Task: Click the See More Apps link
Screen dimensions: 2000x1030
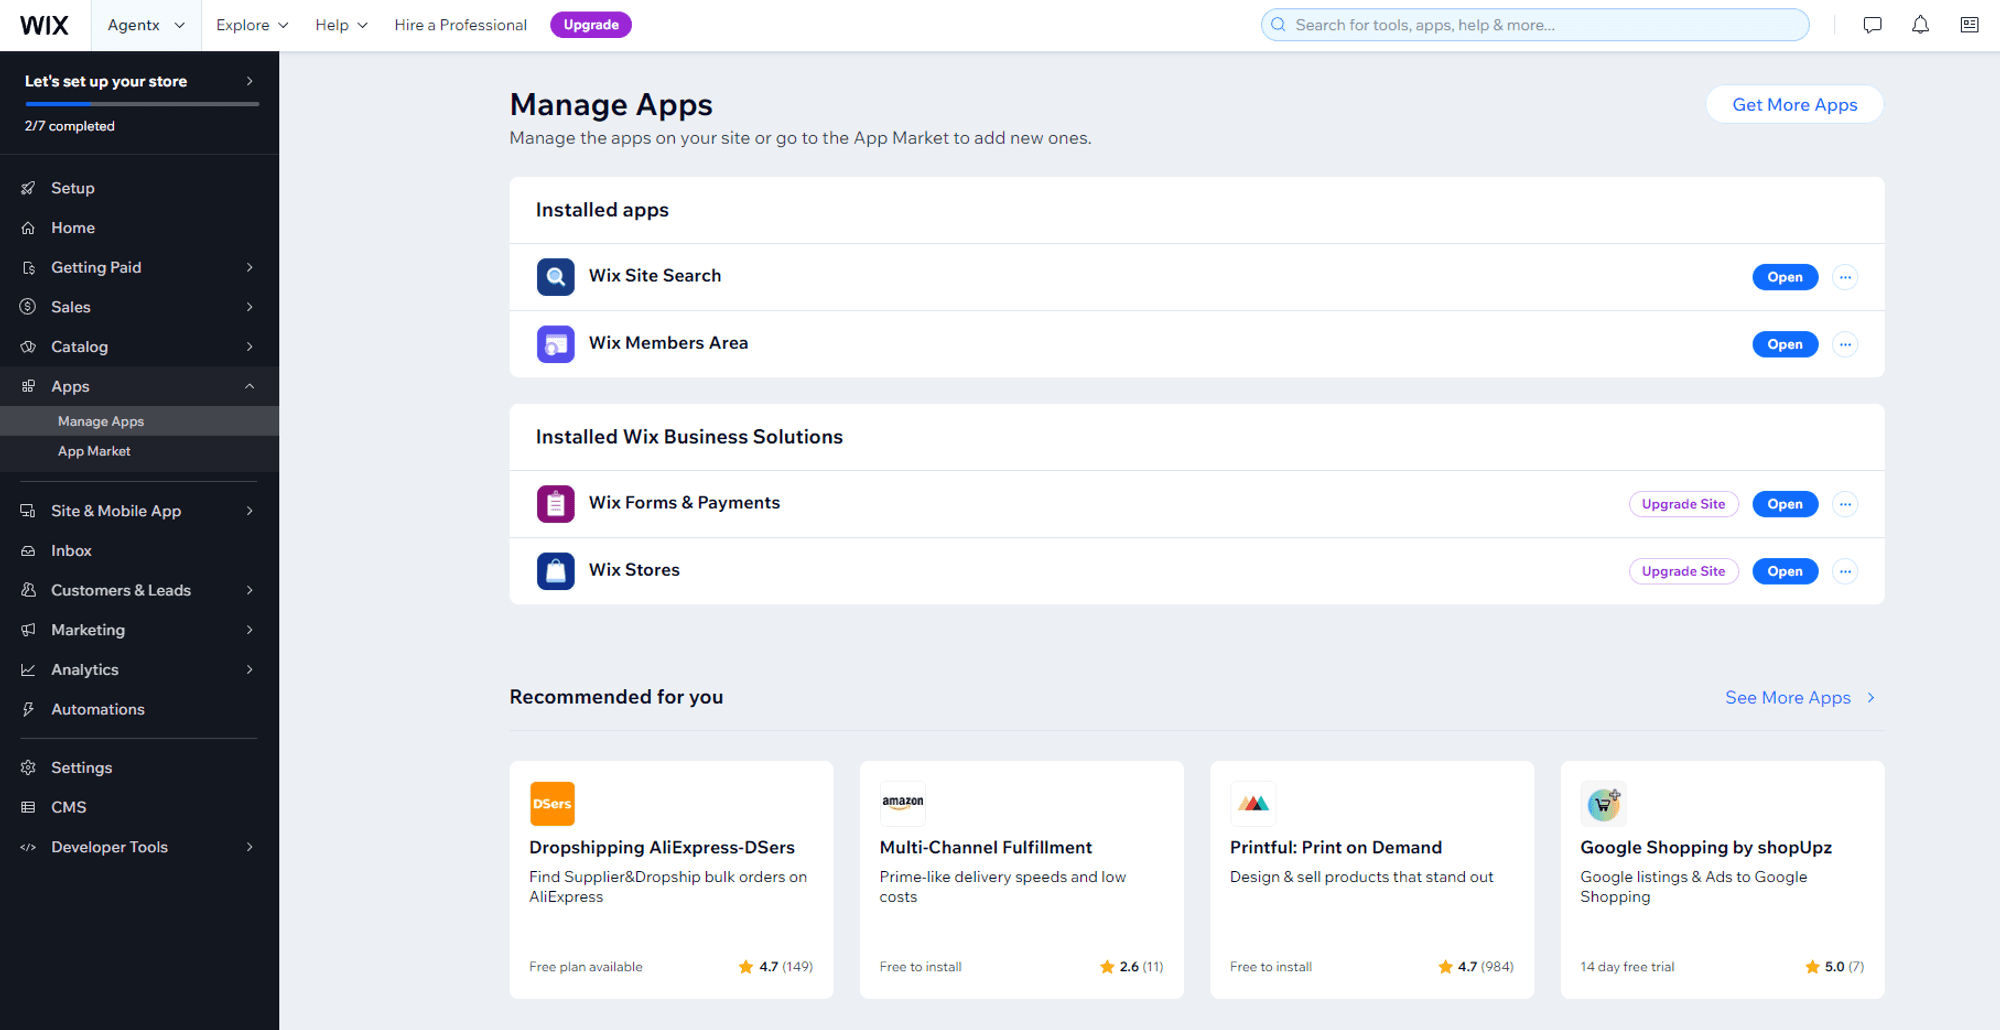Action: point(1800,698)
